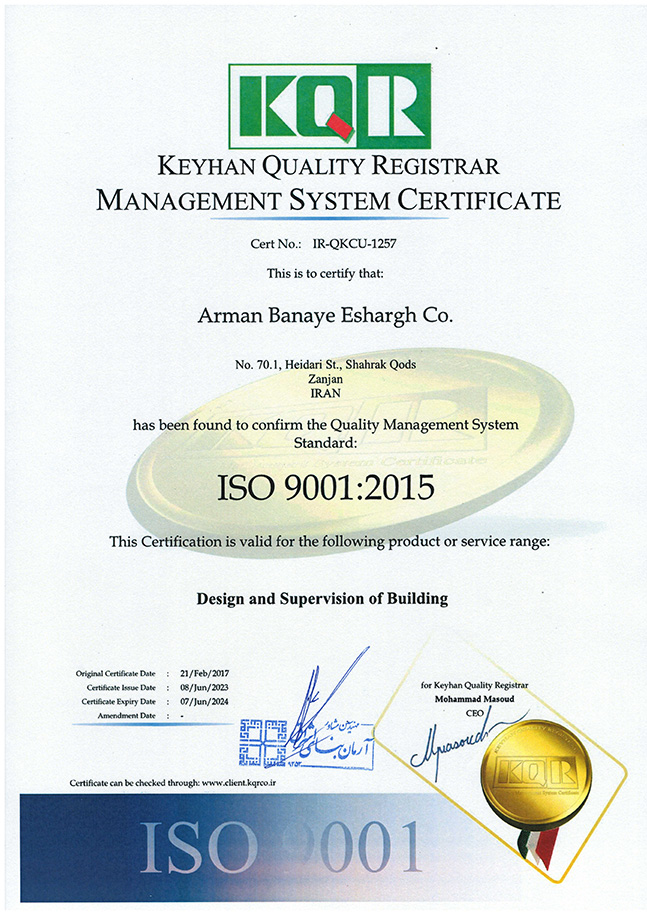Click the 'Certificate Issue Date' label
This screenshot has width=647, height=915.
(121, 687)
